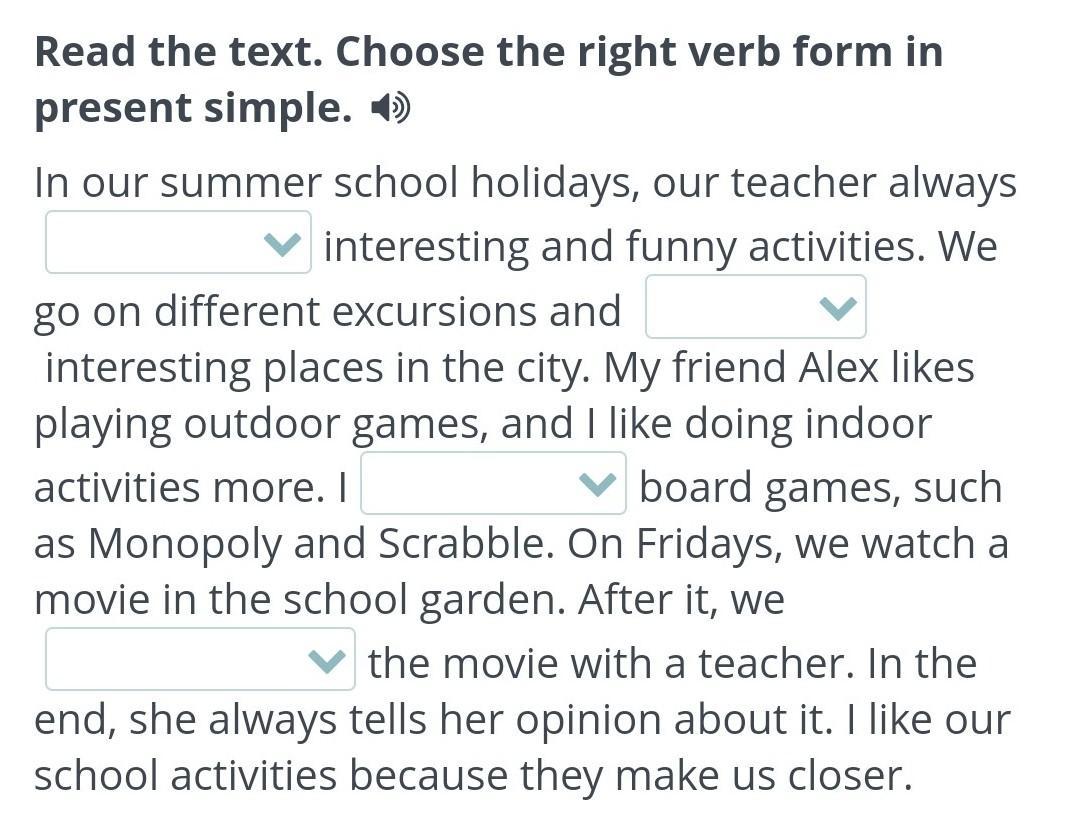Play the audio via speaker icon
The height and width of the screenshot is (833, 1066).
(390, 108)
